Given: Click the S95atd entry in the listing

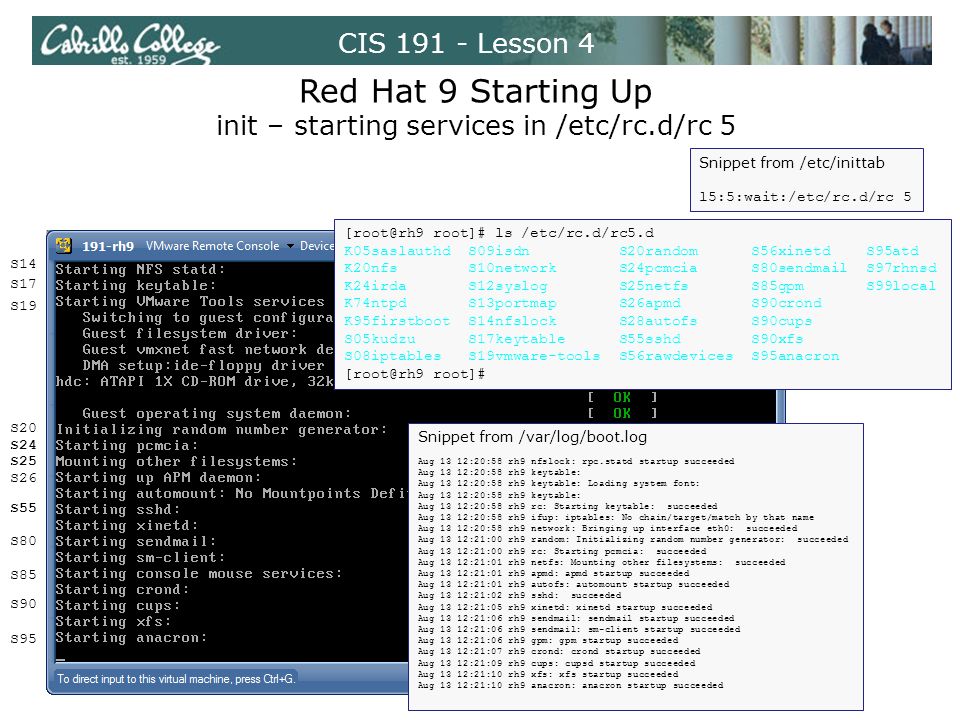Looking at the screenshot, I should point(893,250).
